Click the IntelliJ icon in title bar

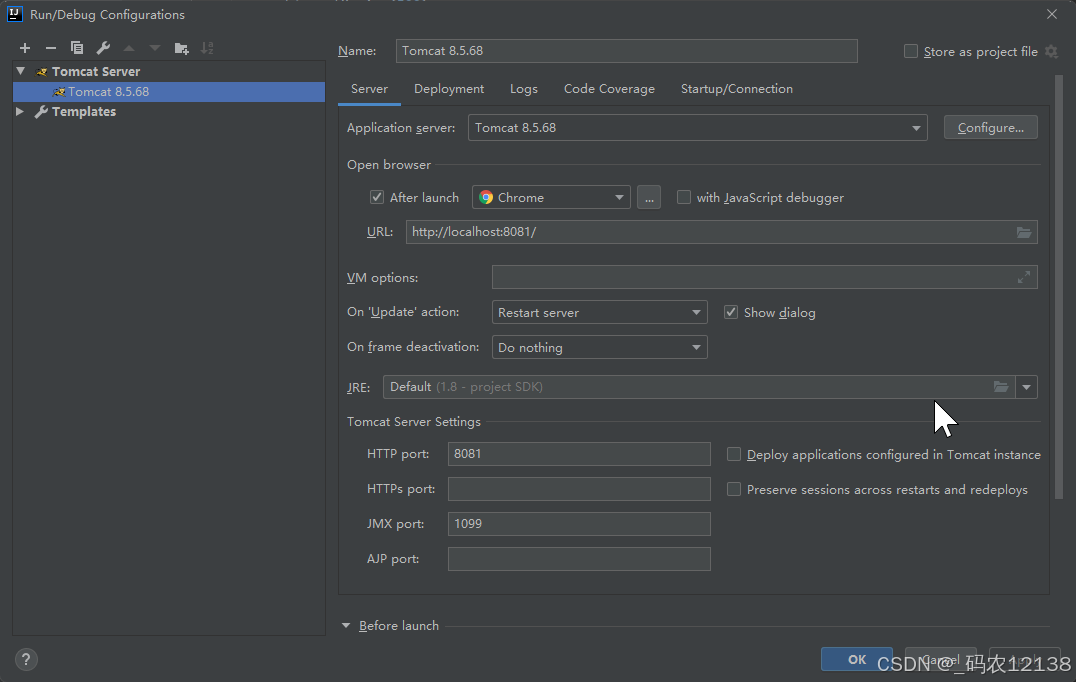click(x=14, y=14)
